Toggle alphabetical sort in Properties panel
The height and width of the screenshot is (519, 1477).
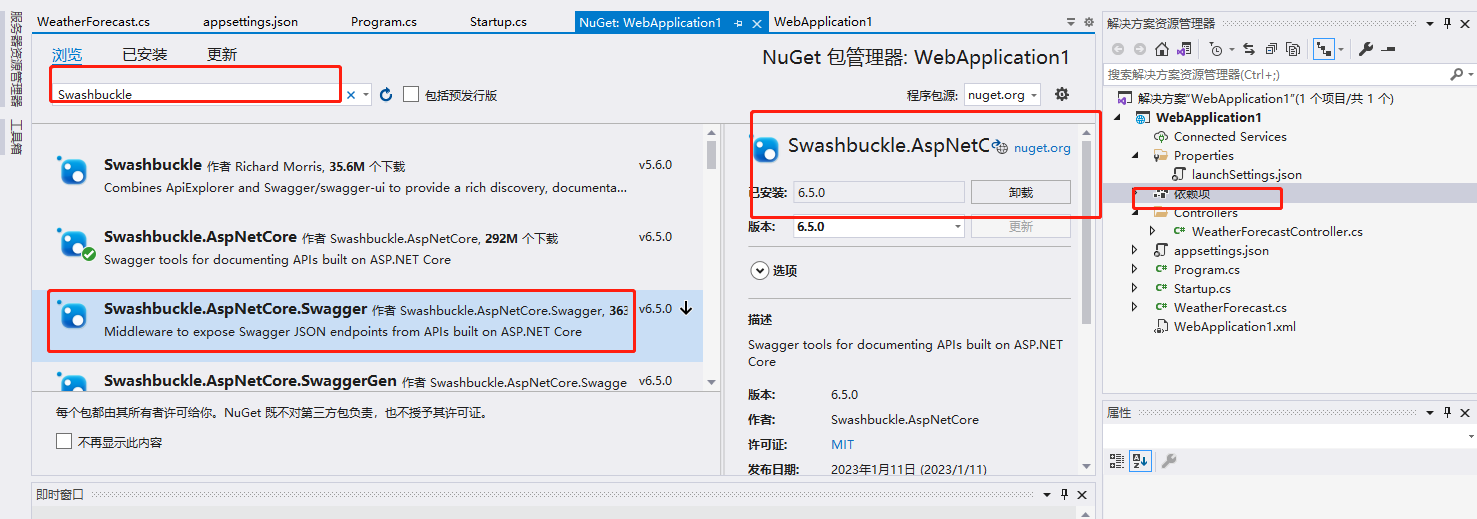click(x=1140, y=461)
